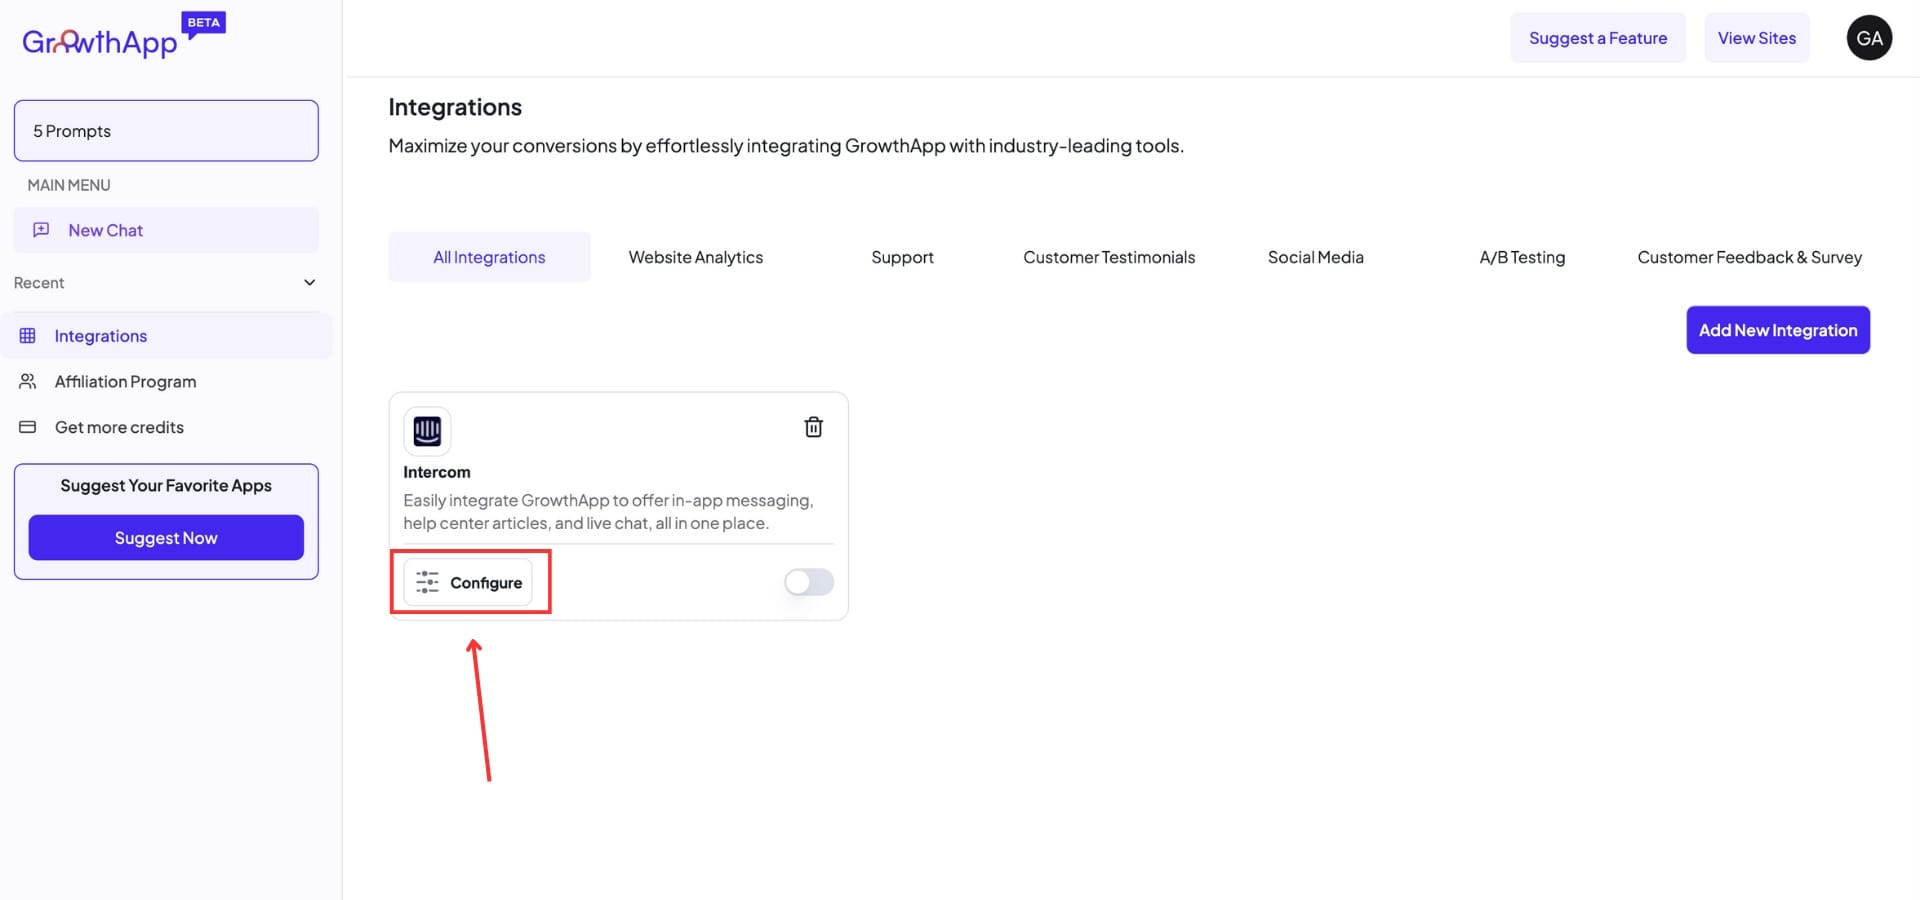Screen dimensions: 1920x900
Task: Start a New Chat
Action: pyautogui.click(x=166, y=230)
